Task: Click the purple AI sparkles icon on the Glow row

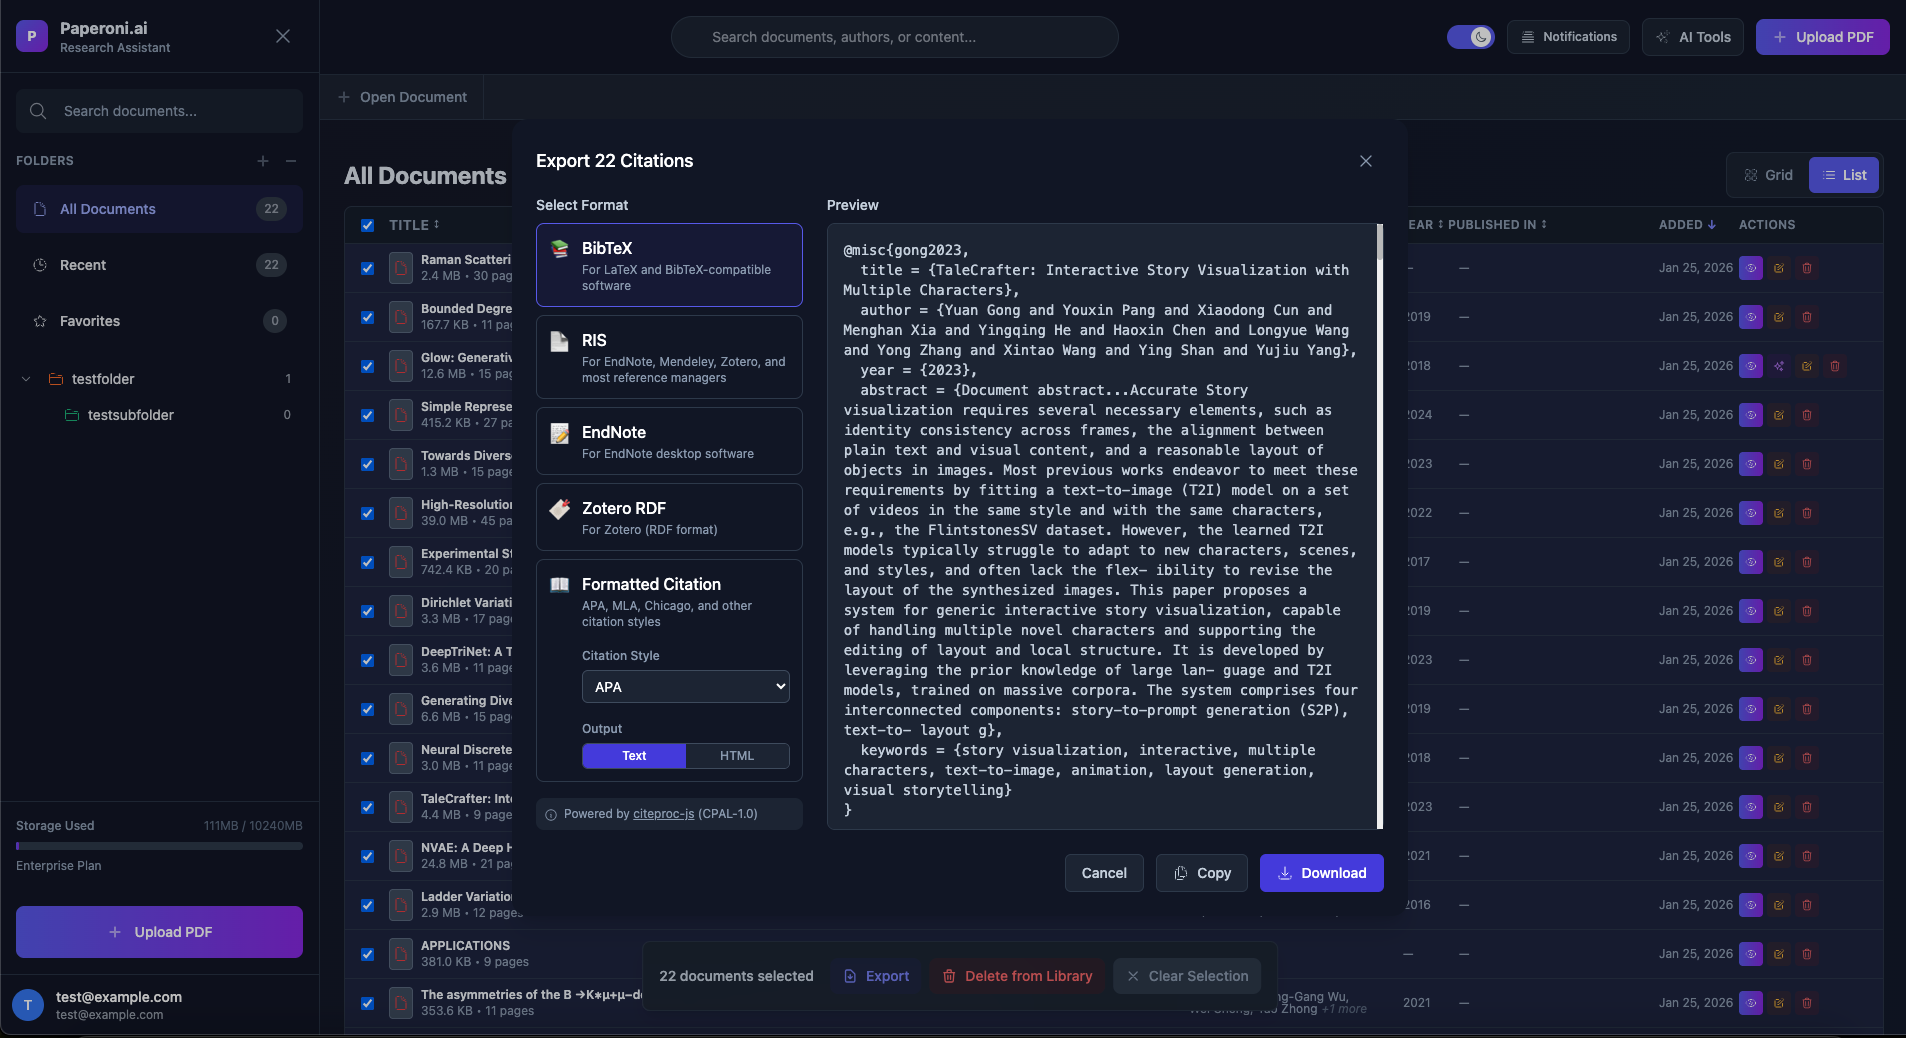Action: 1778,366
